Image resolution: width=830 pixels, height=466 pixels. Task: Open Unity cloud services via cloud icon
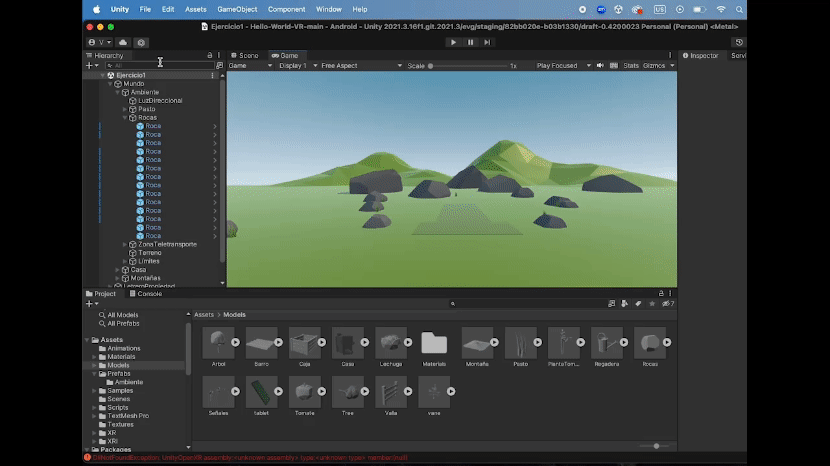click(123, 42)
